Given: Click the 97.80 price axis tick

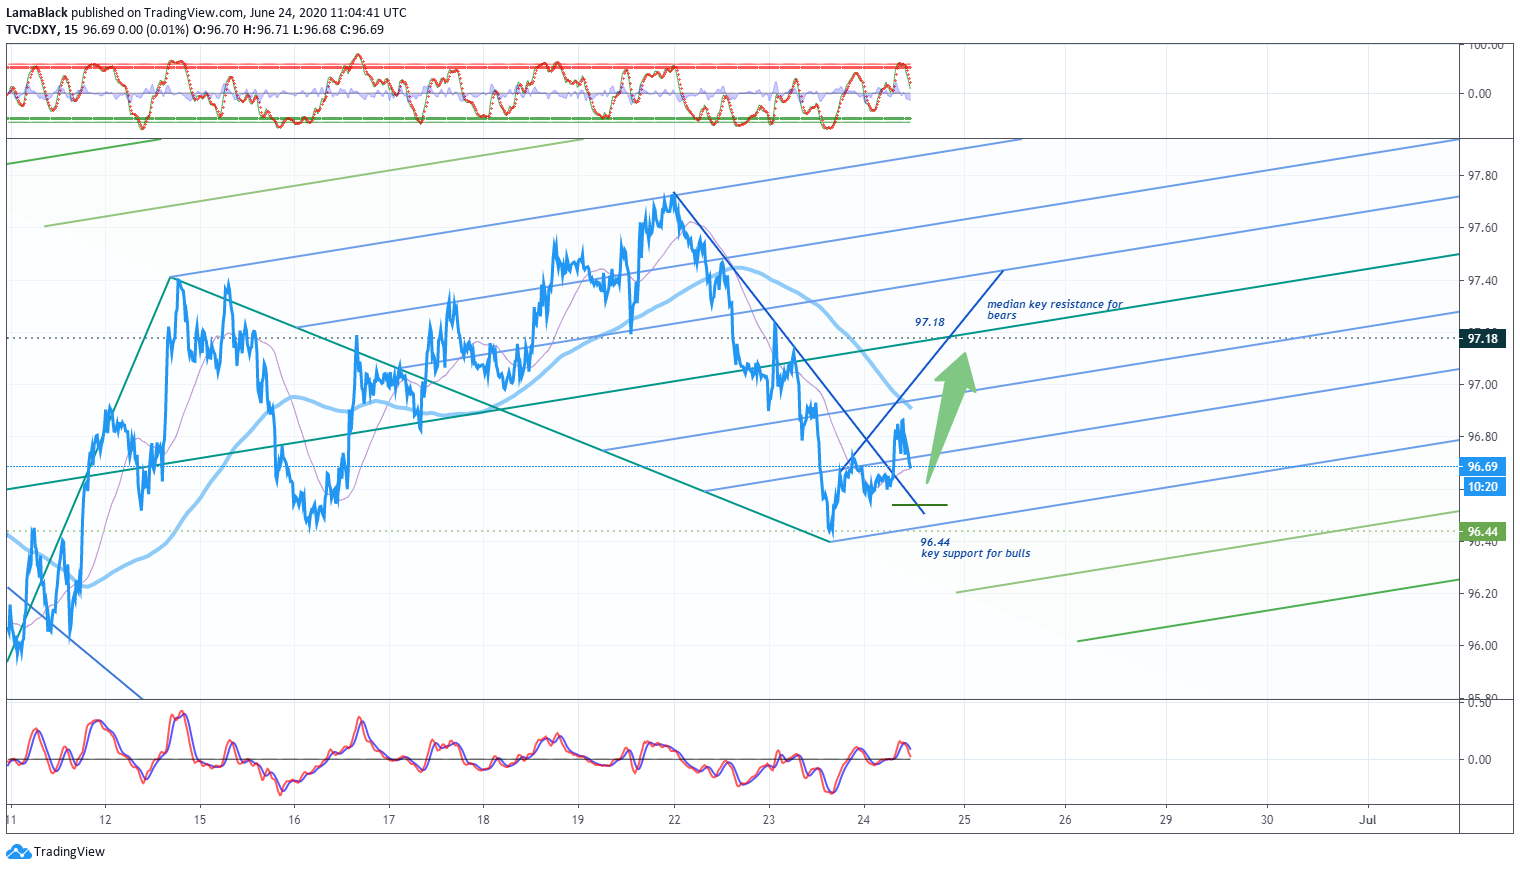Looking at the screenshot, I should pyautogui.click(x=1482, y=176).
